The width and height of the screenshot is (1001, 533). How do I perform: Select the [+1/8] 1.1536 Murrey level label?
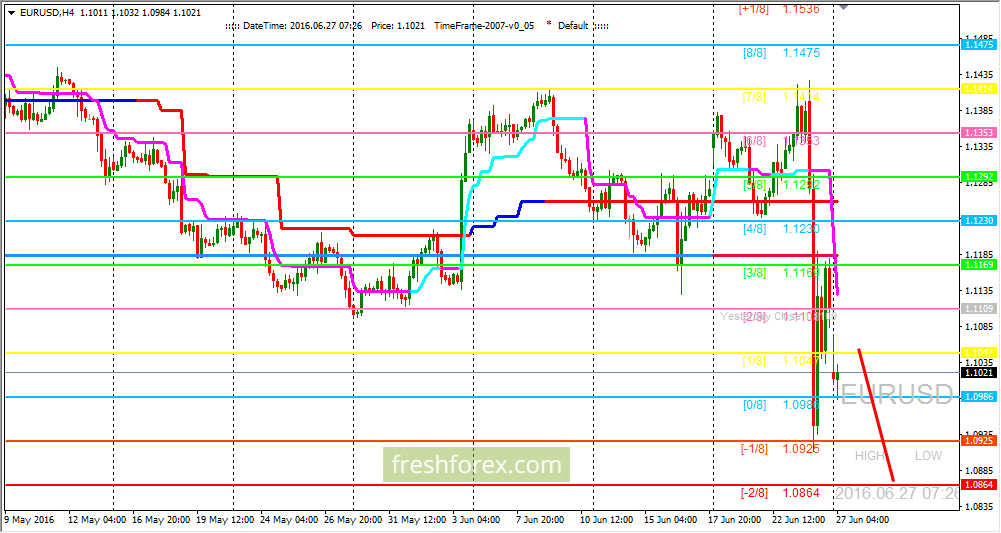(779, 9)
